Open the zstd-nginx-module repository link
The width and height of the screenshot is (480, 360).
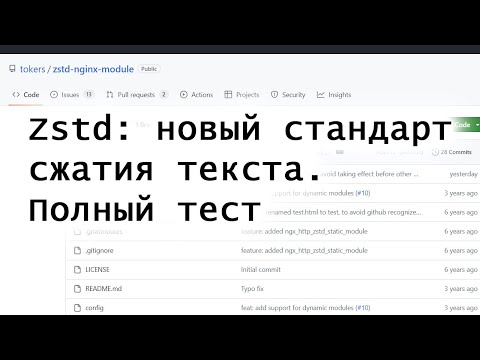(x=93, y=69)
